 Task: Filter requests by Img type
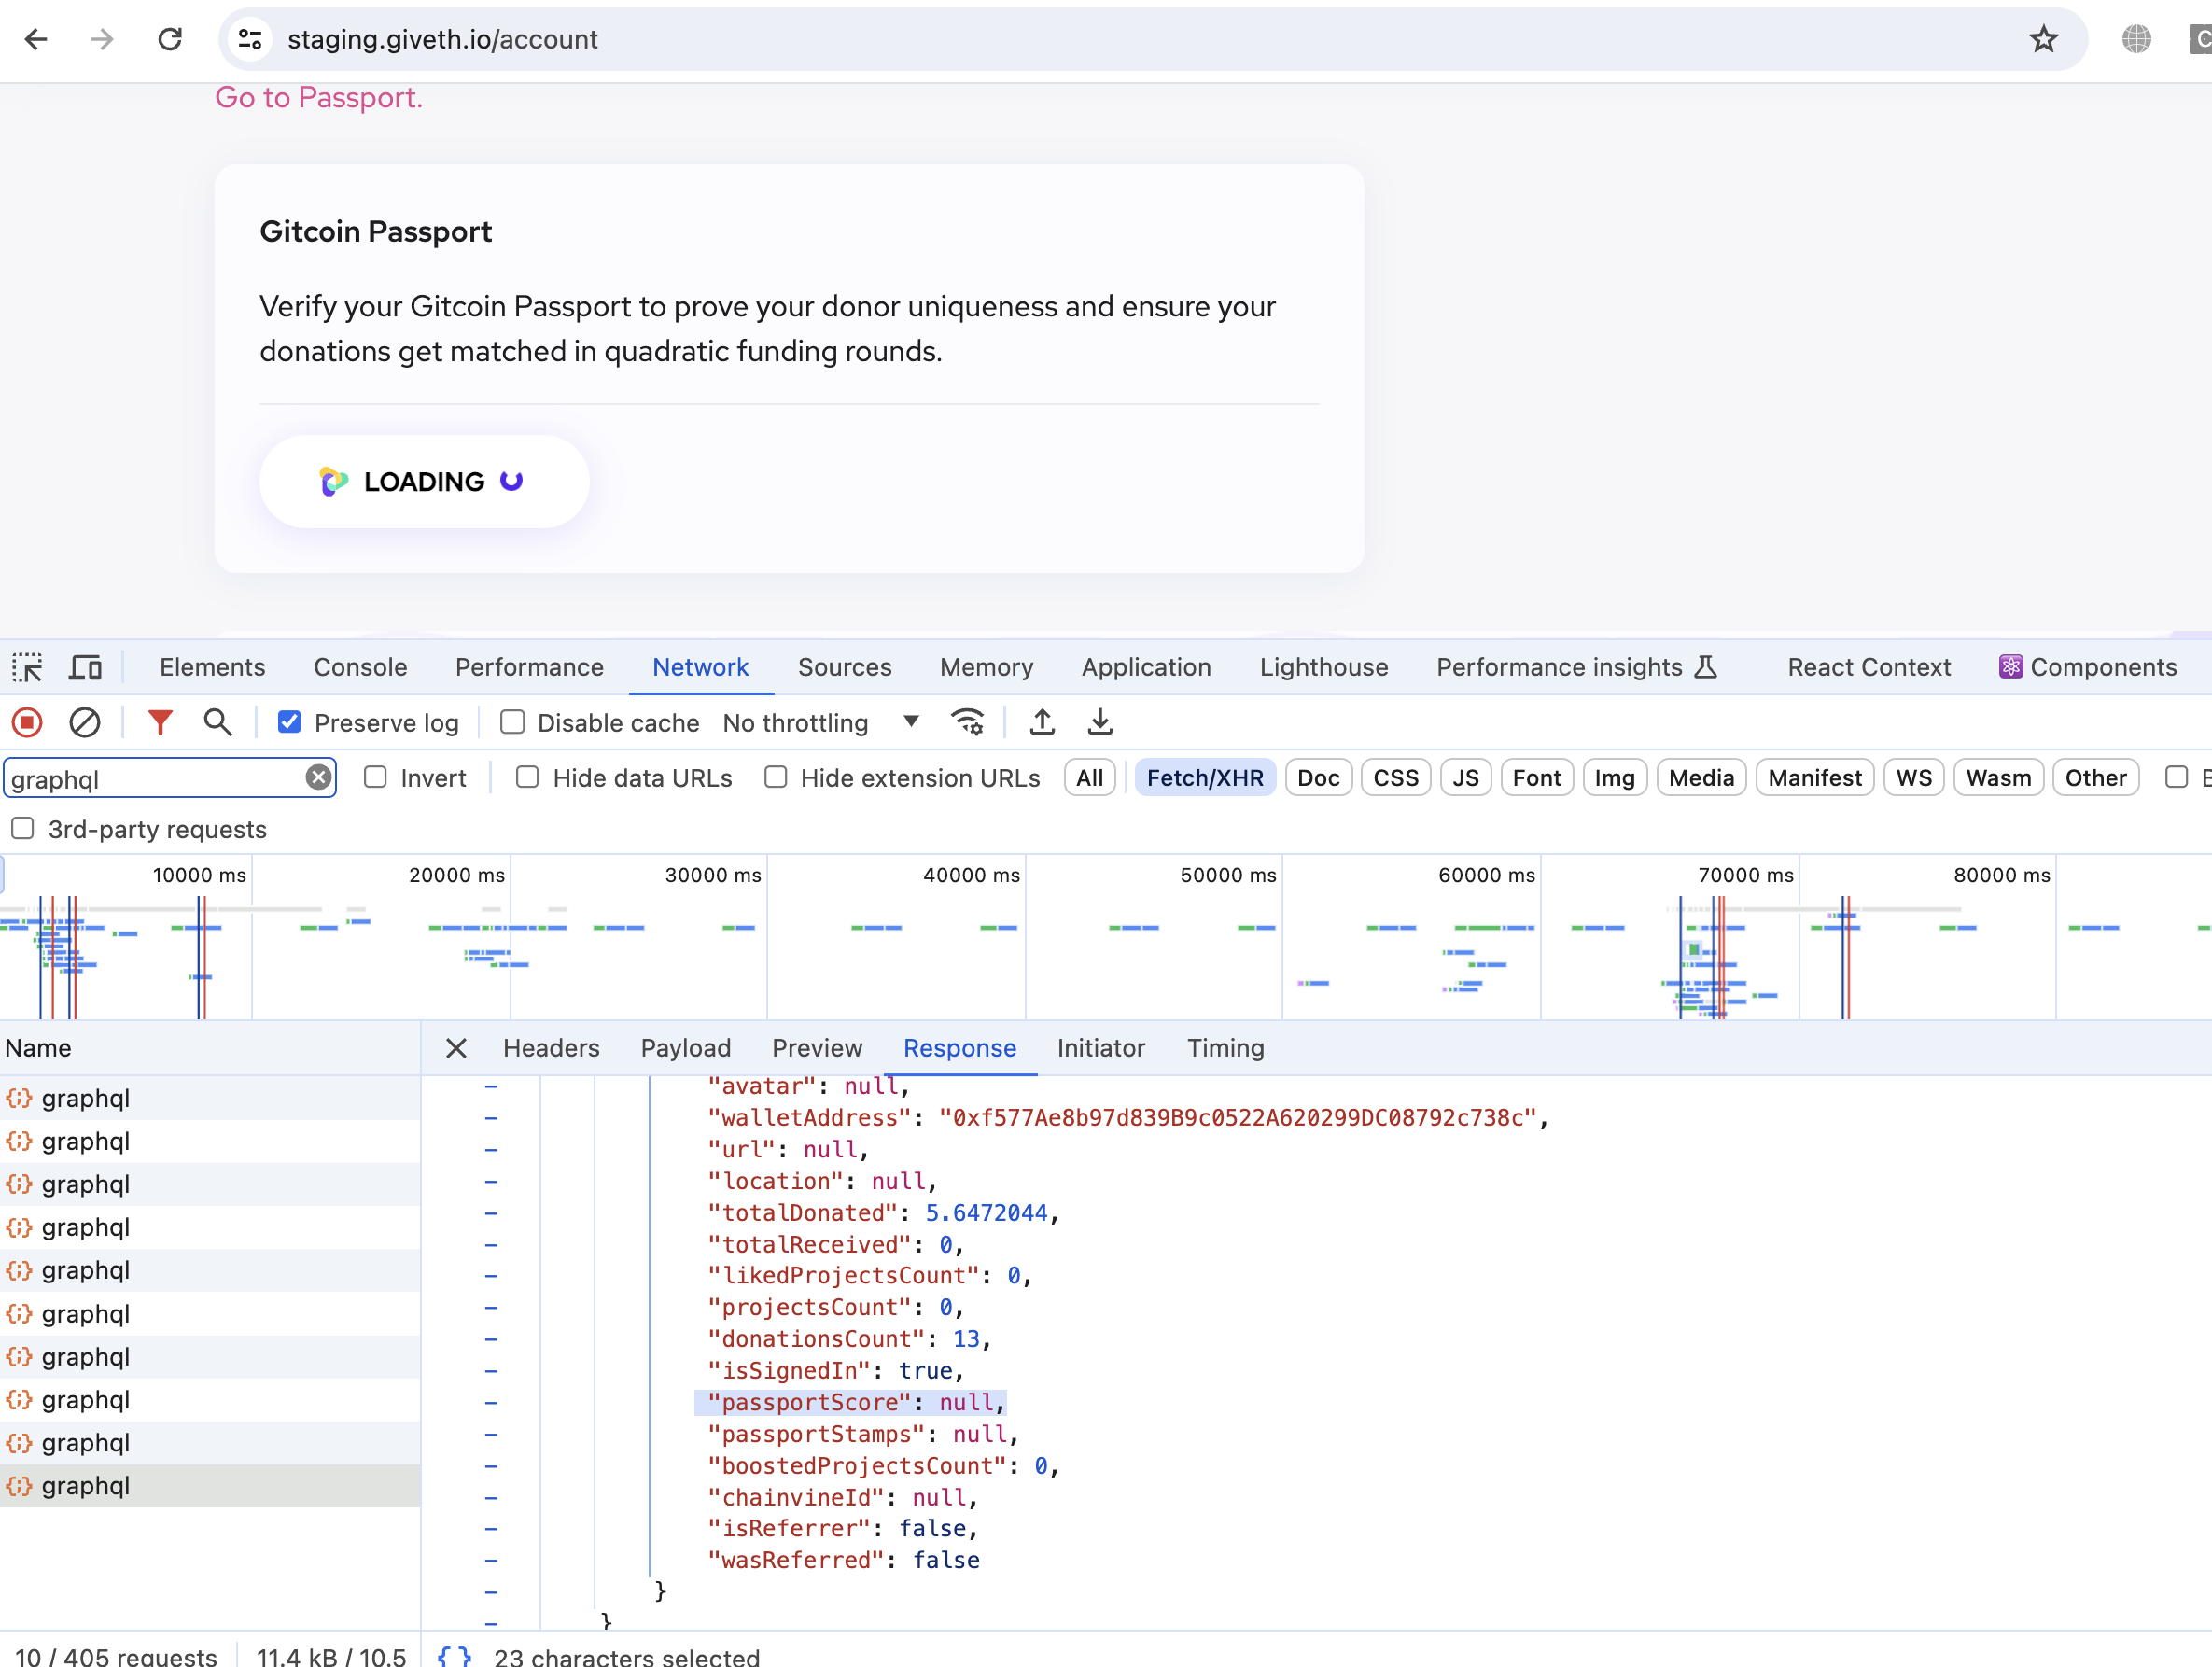(1614, 777)
